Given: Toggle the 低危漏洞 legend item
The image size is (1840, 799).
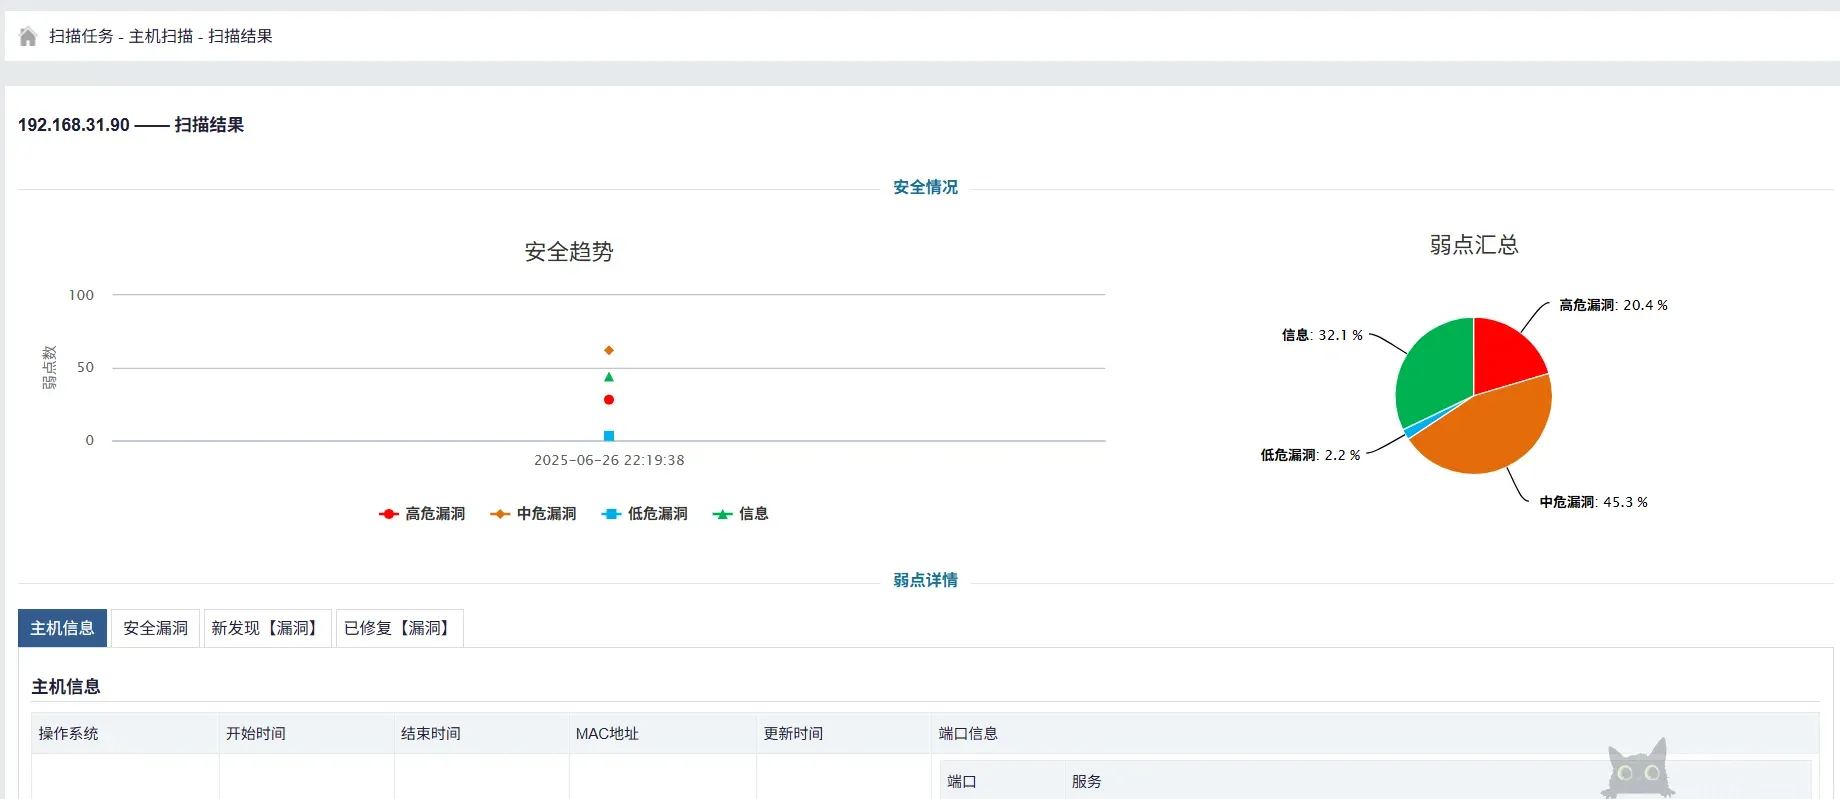Looking at the screenshot, I should tap(644, 514).
